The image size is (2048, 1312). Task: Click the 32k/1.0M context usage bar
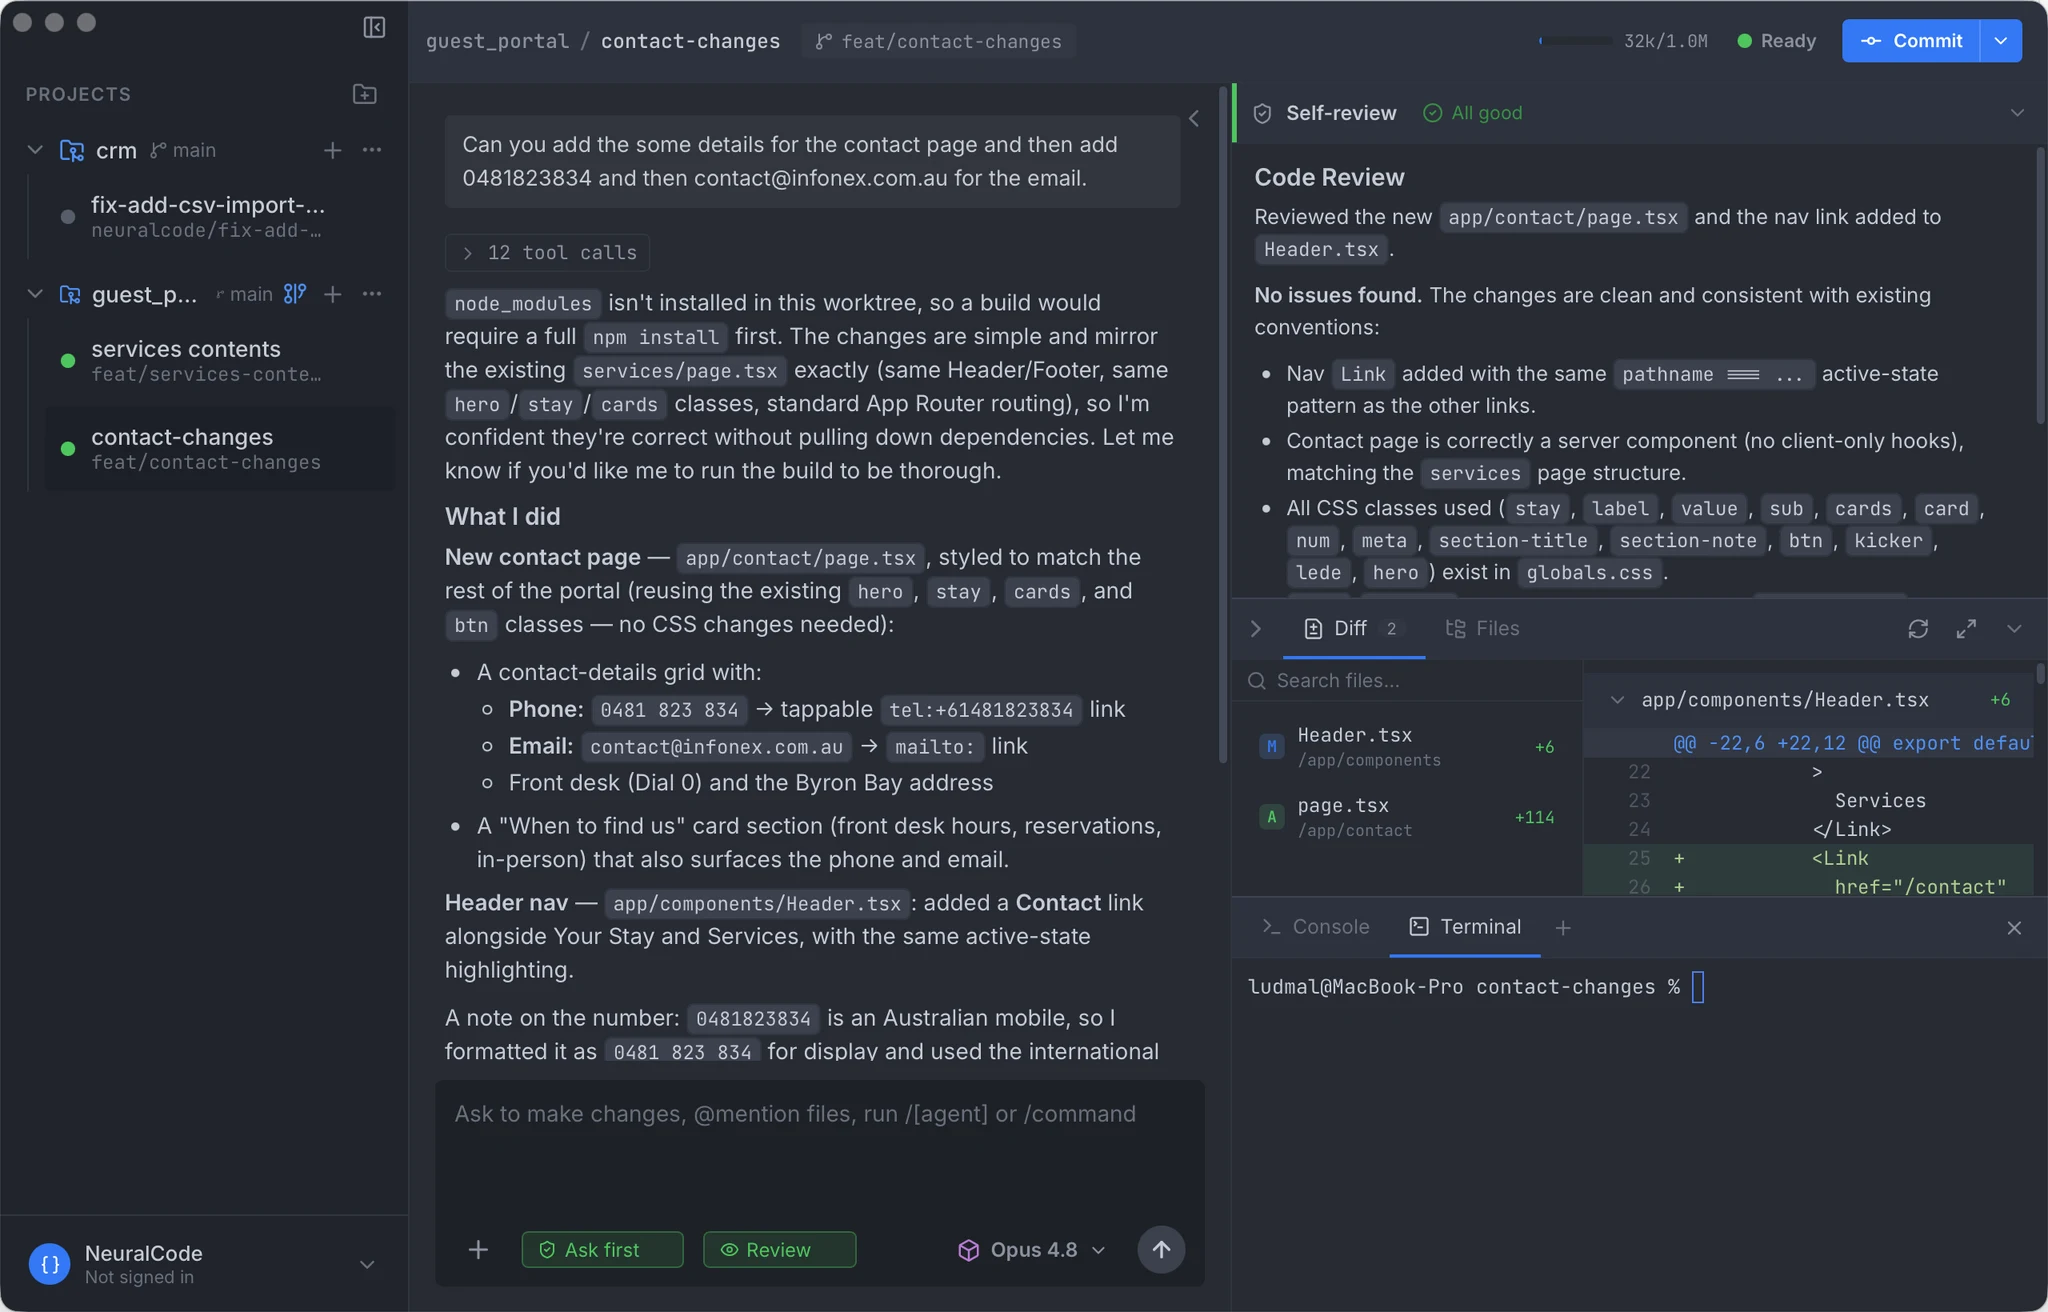tap(1623, 41)
